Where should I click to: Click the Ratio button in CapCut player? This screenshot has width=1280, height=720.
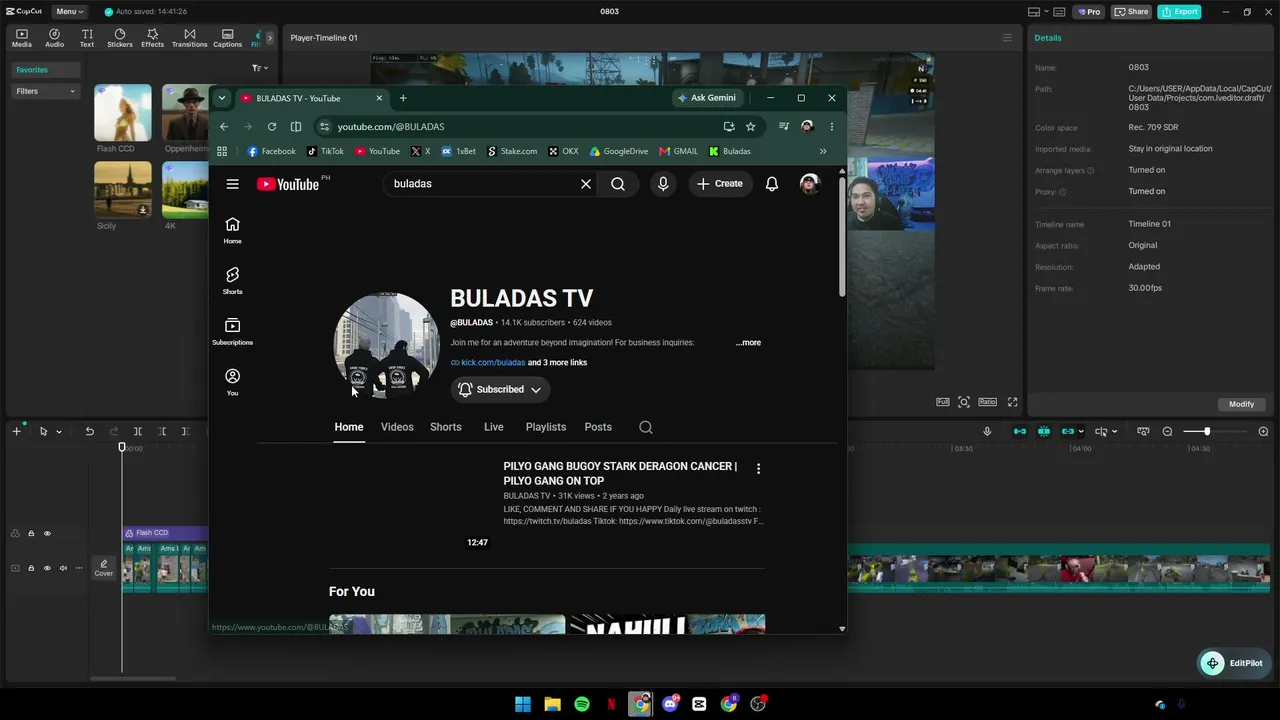point(987,402)
